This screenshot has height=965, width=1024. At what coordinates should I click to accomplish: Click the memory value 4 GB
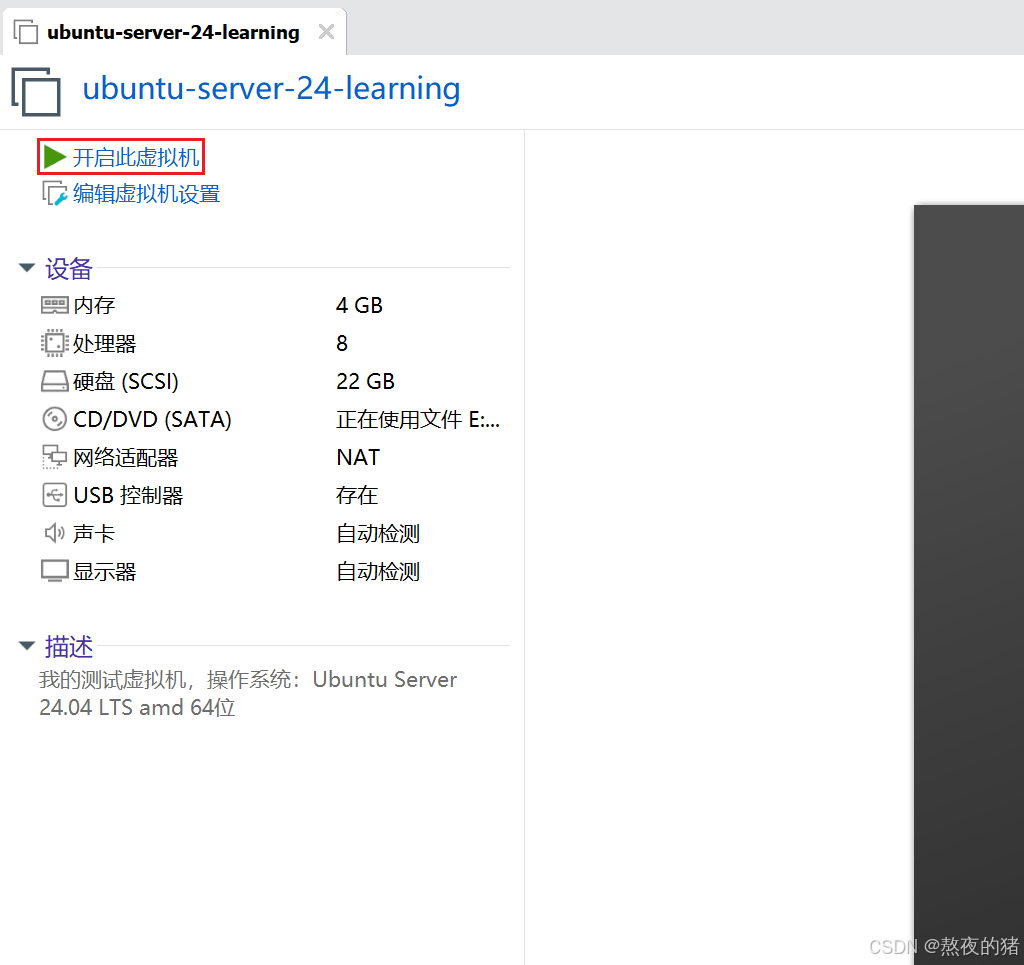pyautogui.click(x=359, y=305)
